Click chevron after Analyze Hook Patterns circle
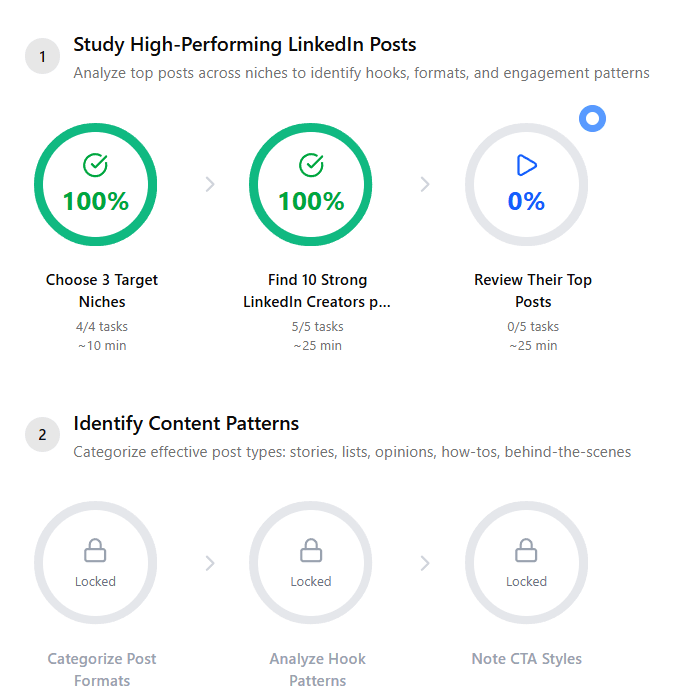 point(425,563)
